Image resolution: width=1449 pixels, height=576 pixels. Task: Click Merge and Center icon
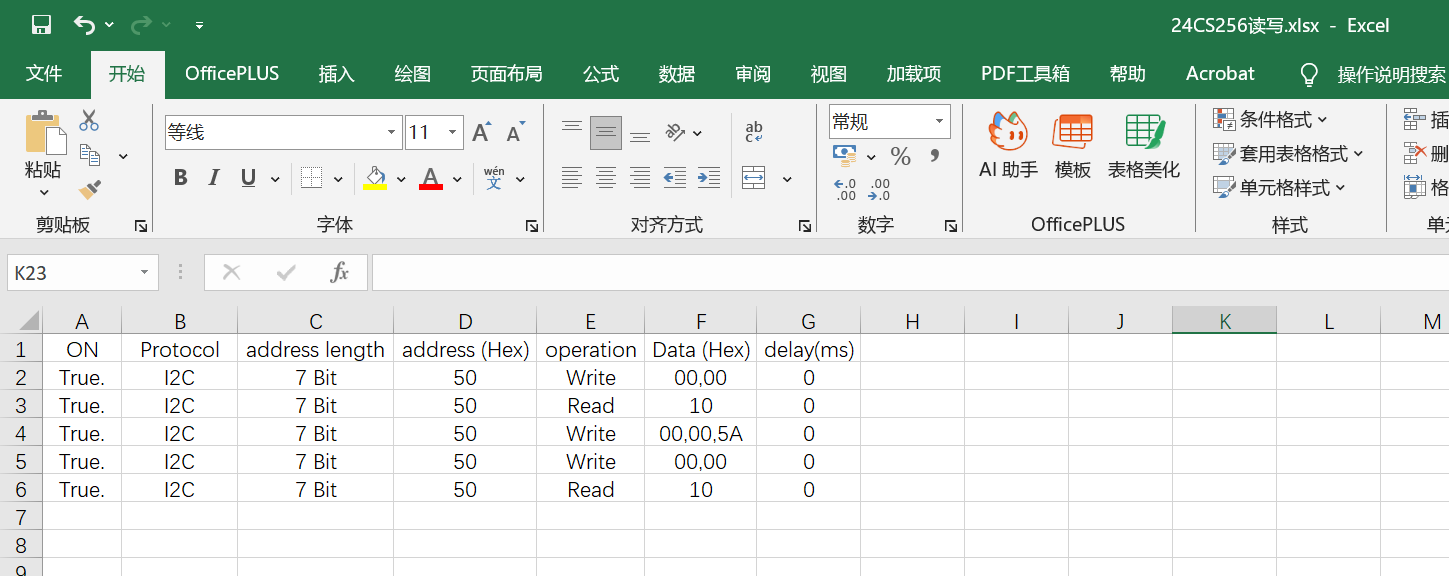pyautogui.click(x=754, y=178)
